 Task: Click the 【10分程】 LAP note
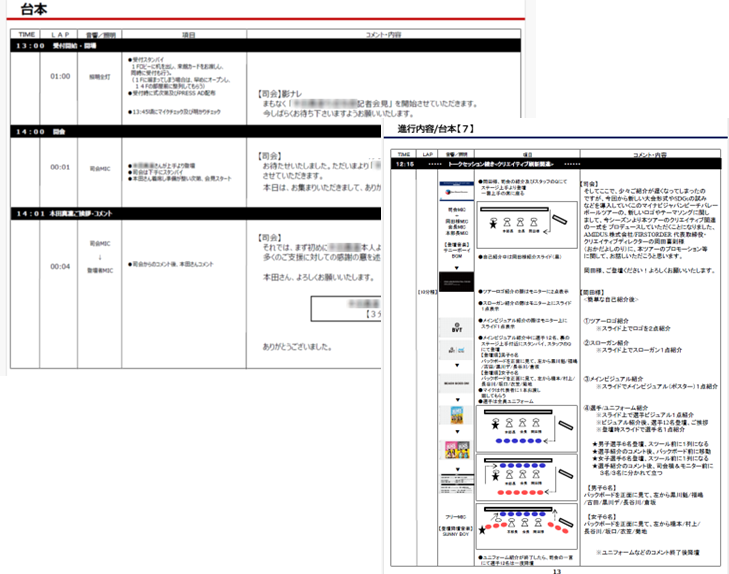click(427, 292)
